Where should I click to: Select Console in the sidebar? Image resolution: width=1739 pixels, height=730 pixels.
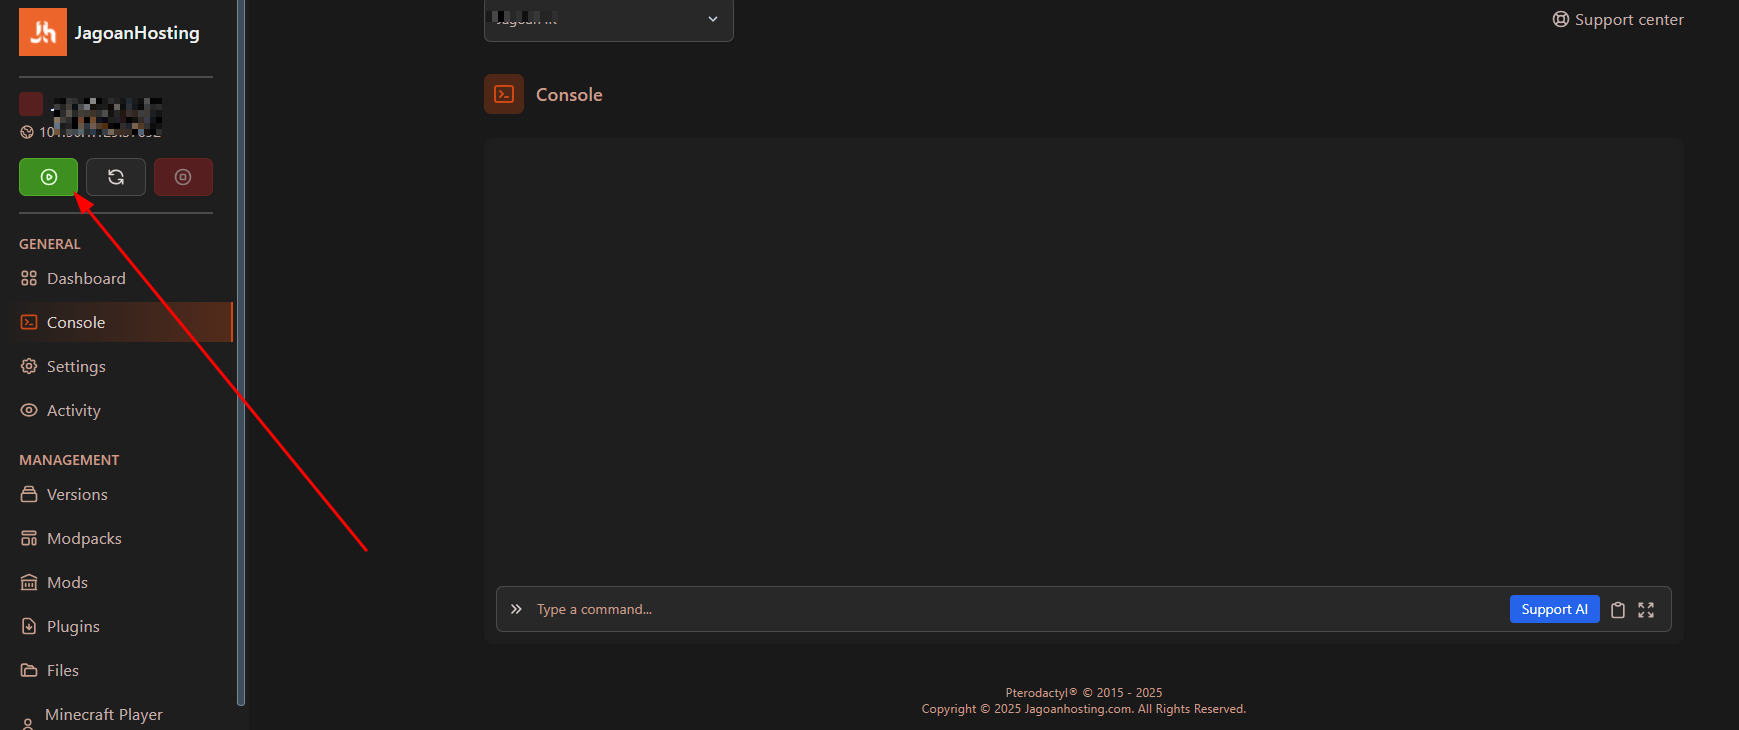[x=124, y=322]
